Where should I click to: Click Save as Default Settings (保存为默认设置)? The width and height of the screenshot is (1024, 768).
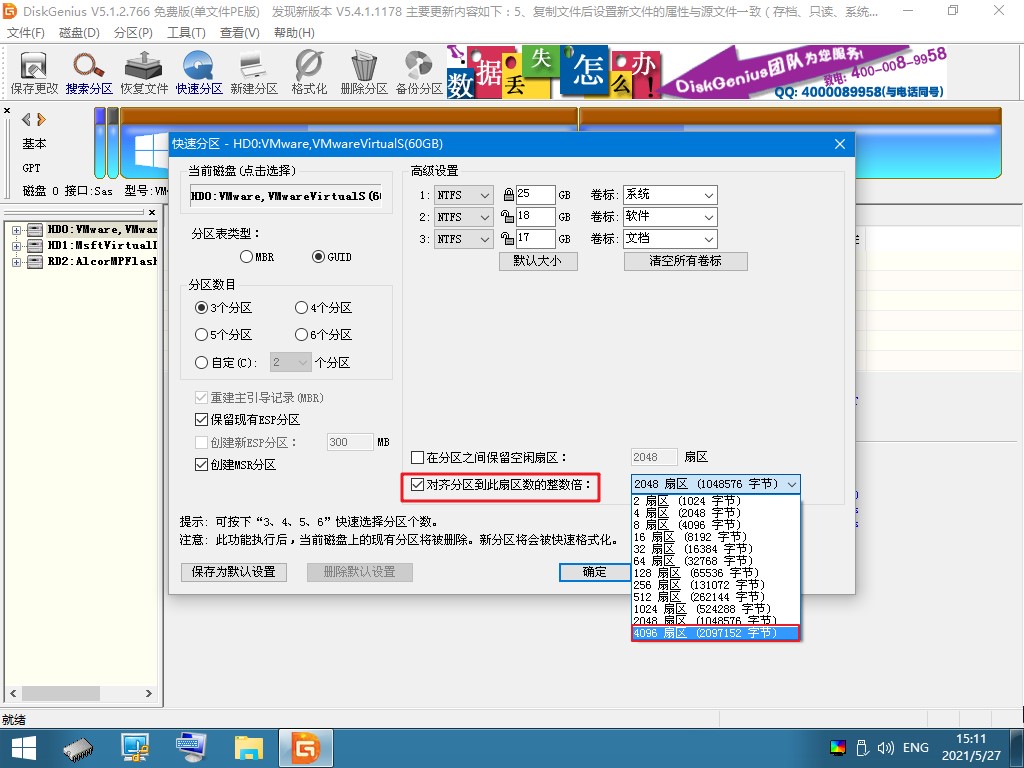click(x=233, y=572)
